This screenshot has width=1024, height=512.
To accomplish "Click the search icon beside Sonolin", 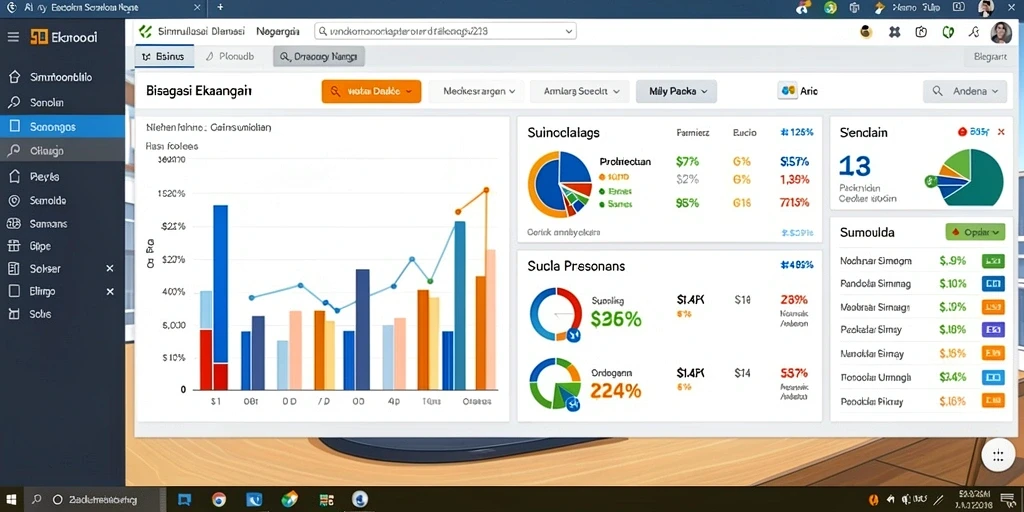I will (x=14, y=103).
